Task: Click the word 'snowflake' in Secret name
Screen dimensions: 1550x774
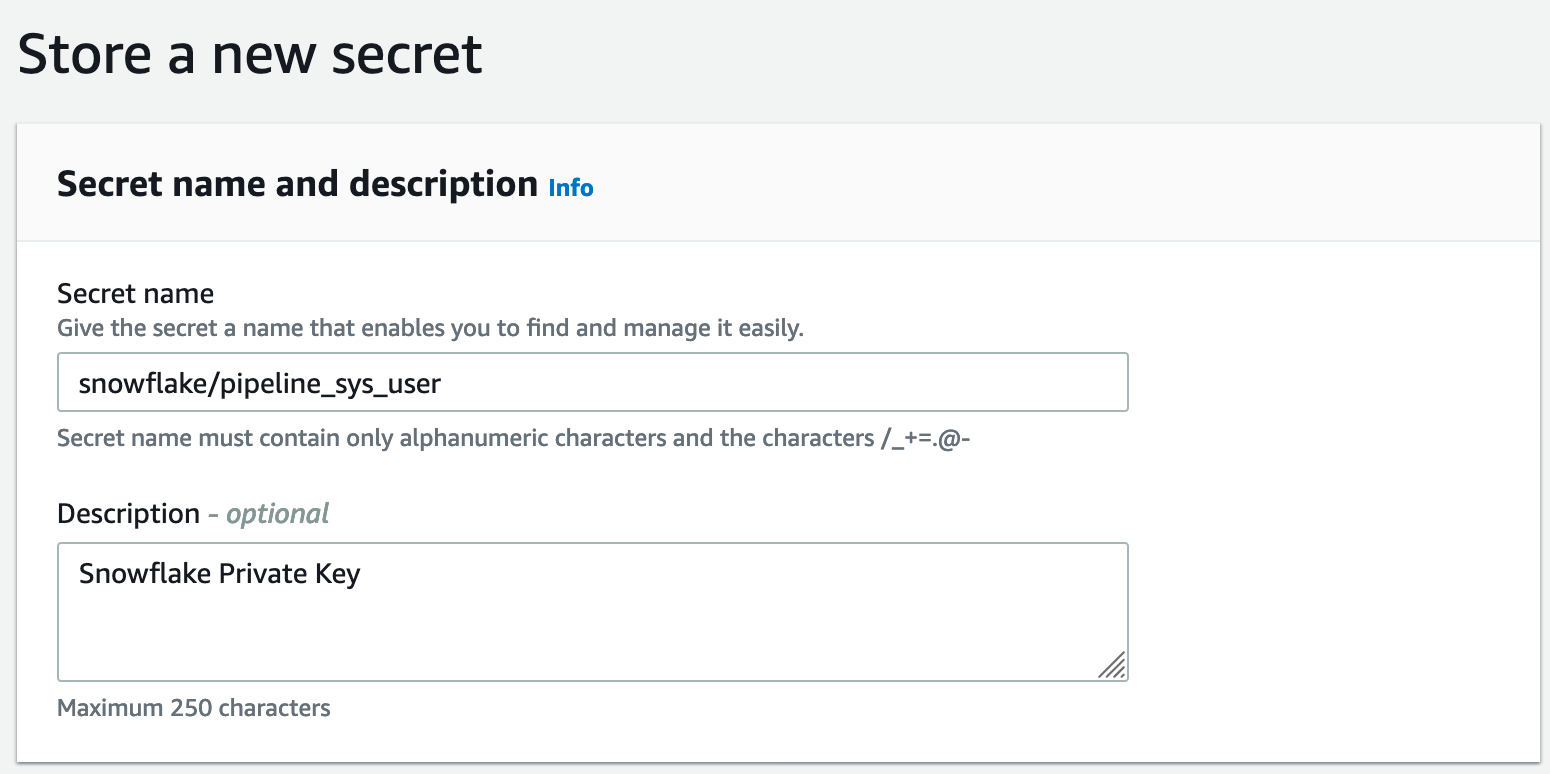Action: pyautogui.click(x=141, y=382)
